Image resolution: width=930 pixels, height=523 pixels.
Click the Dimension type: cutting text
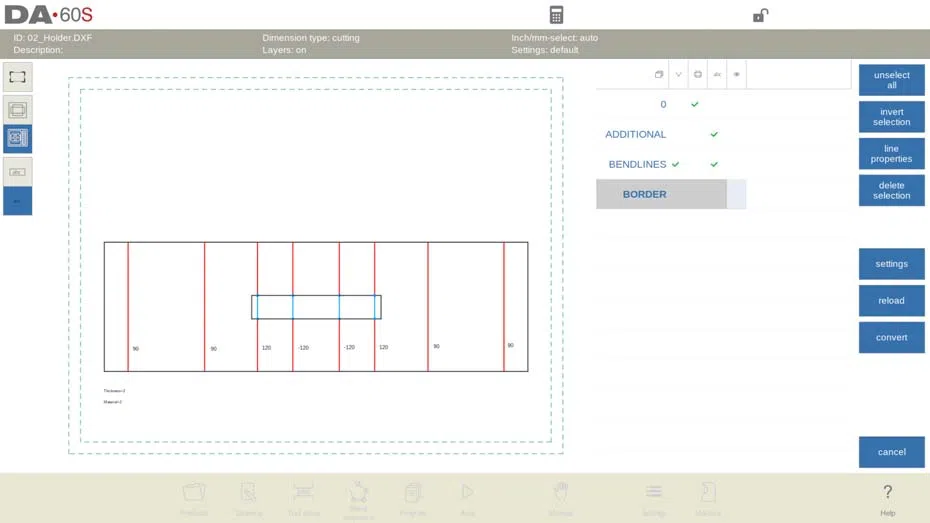click(x=311, y=37)
